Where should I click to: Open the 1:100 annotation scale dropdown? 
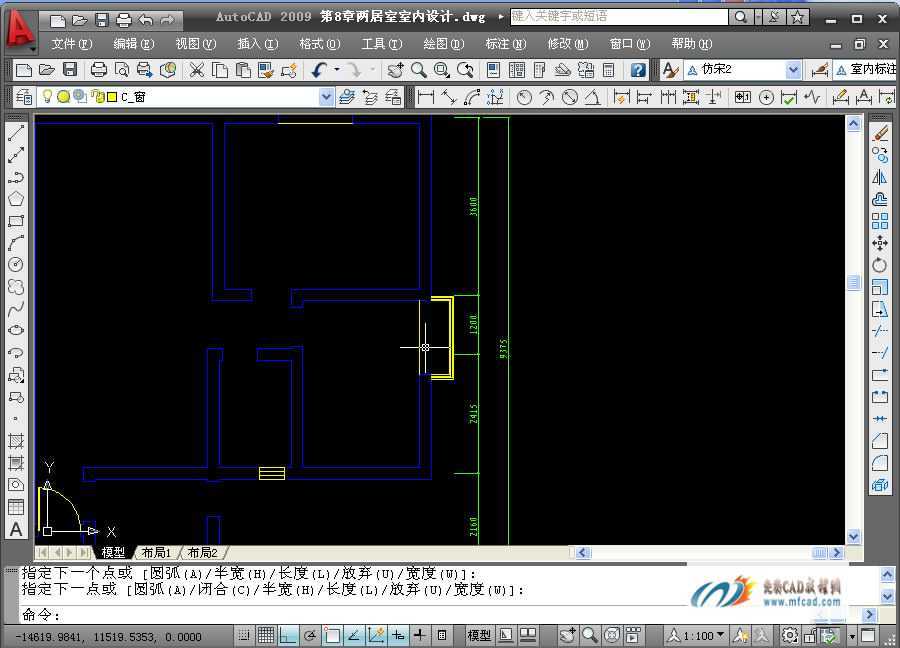coord(720,635)
